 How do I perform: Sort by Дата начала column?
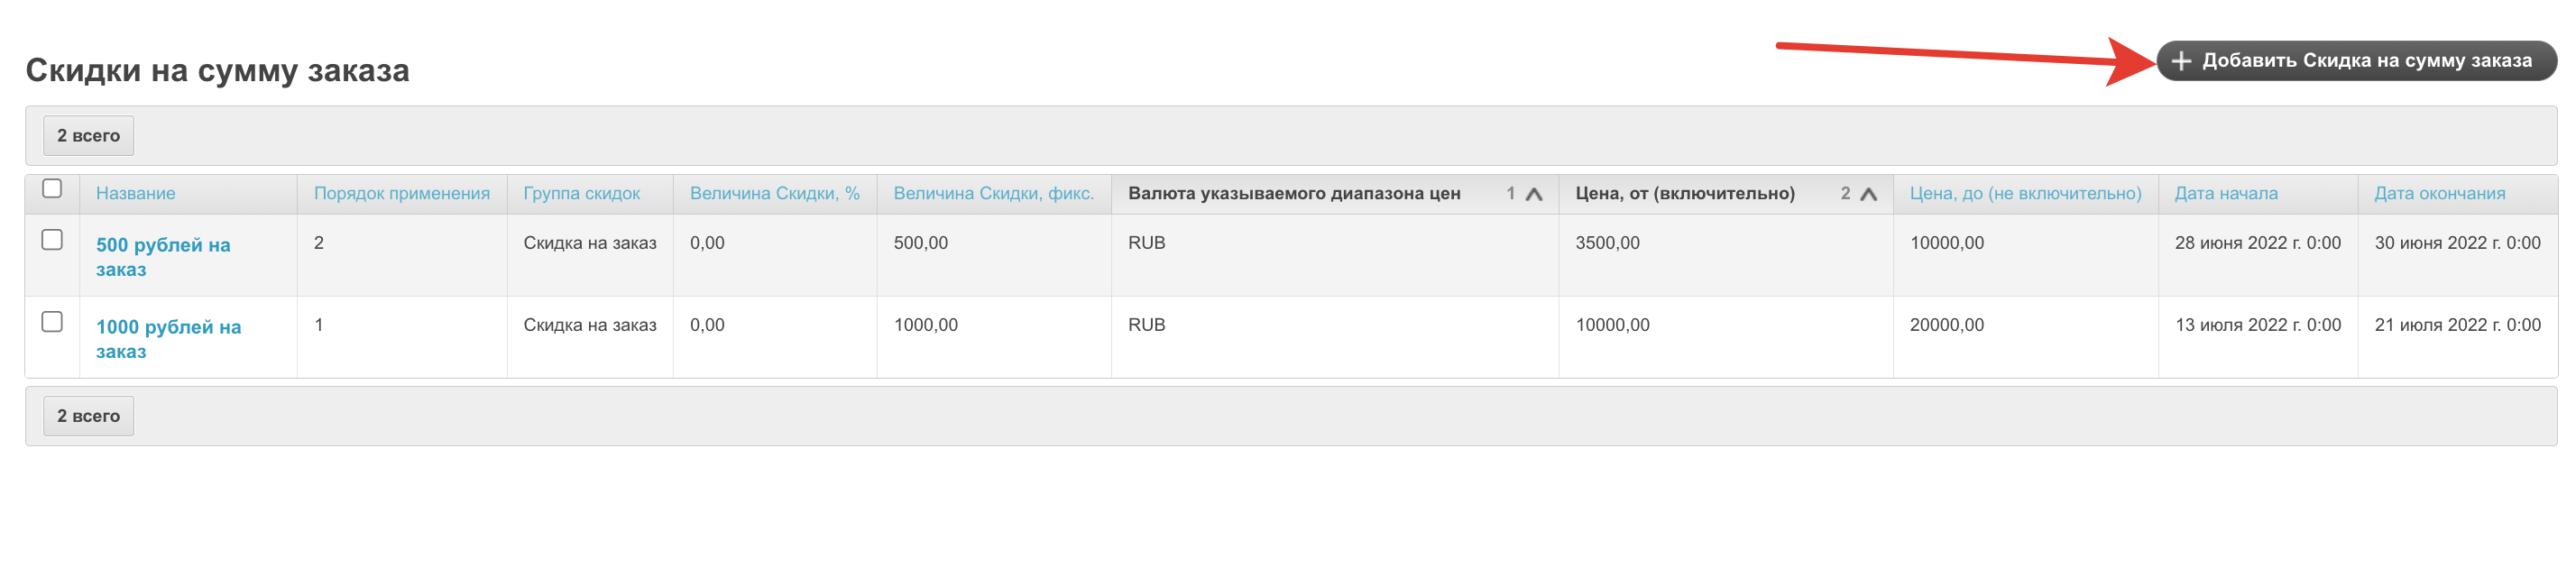coord(2225,194)
